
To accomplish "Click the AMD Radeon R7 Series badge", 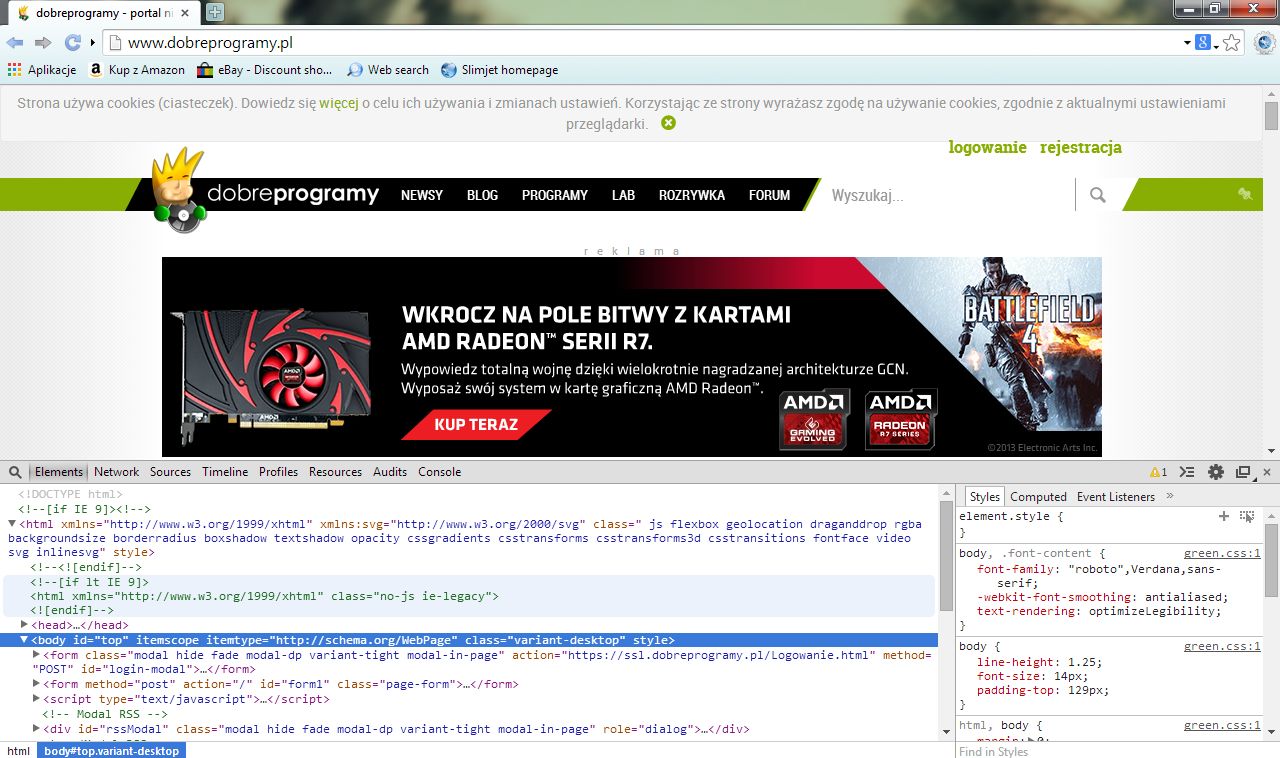I will point(901,419).
